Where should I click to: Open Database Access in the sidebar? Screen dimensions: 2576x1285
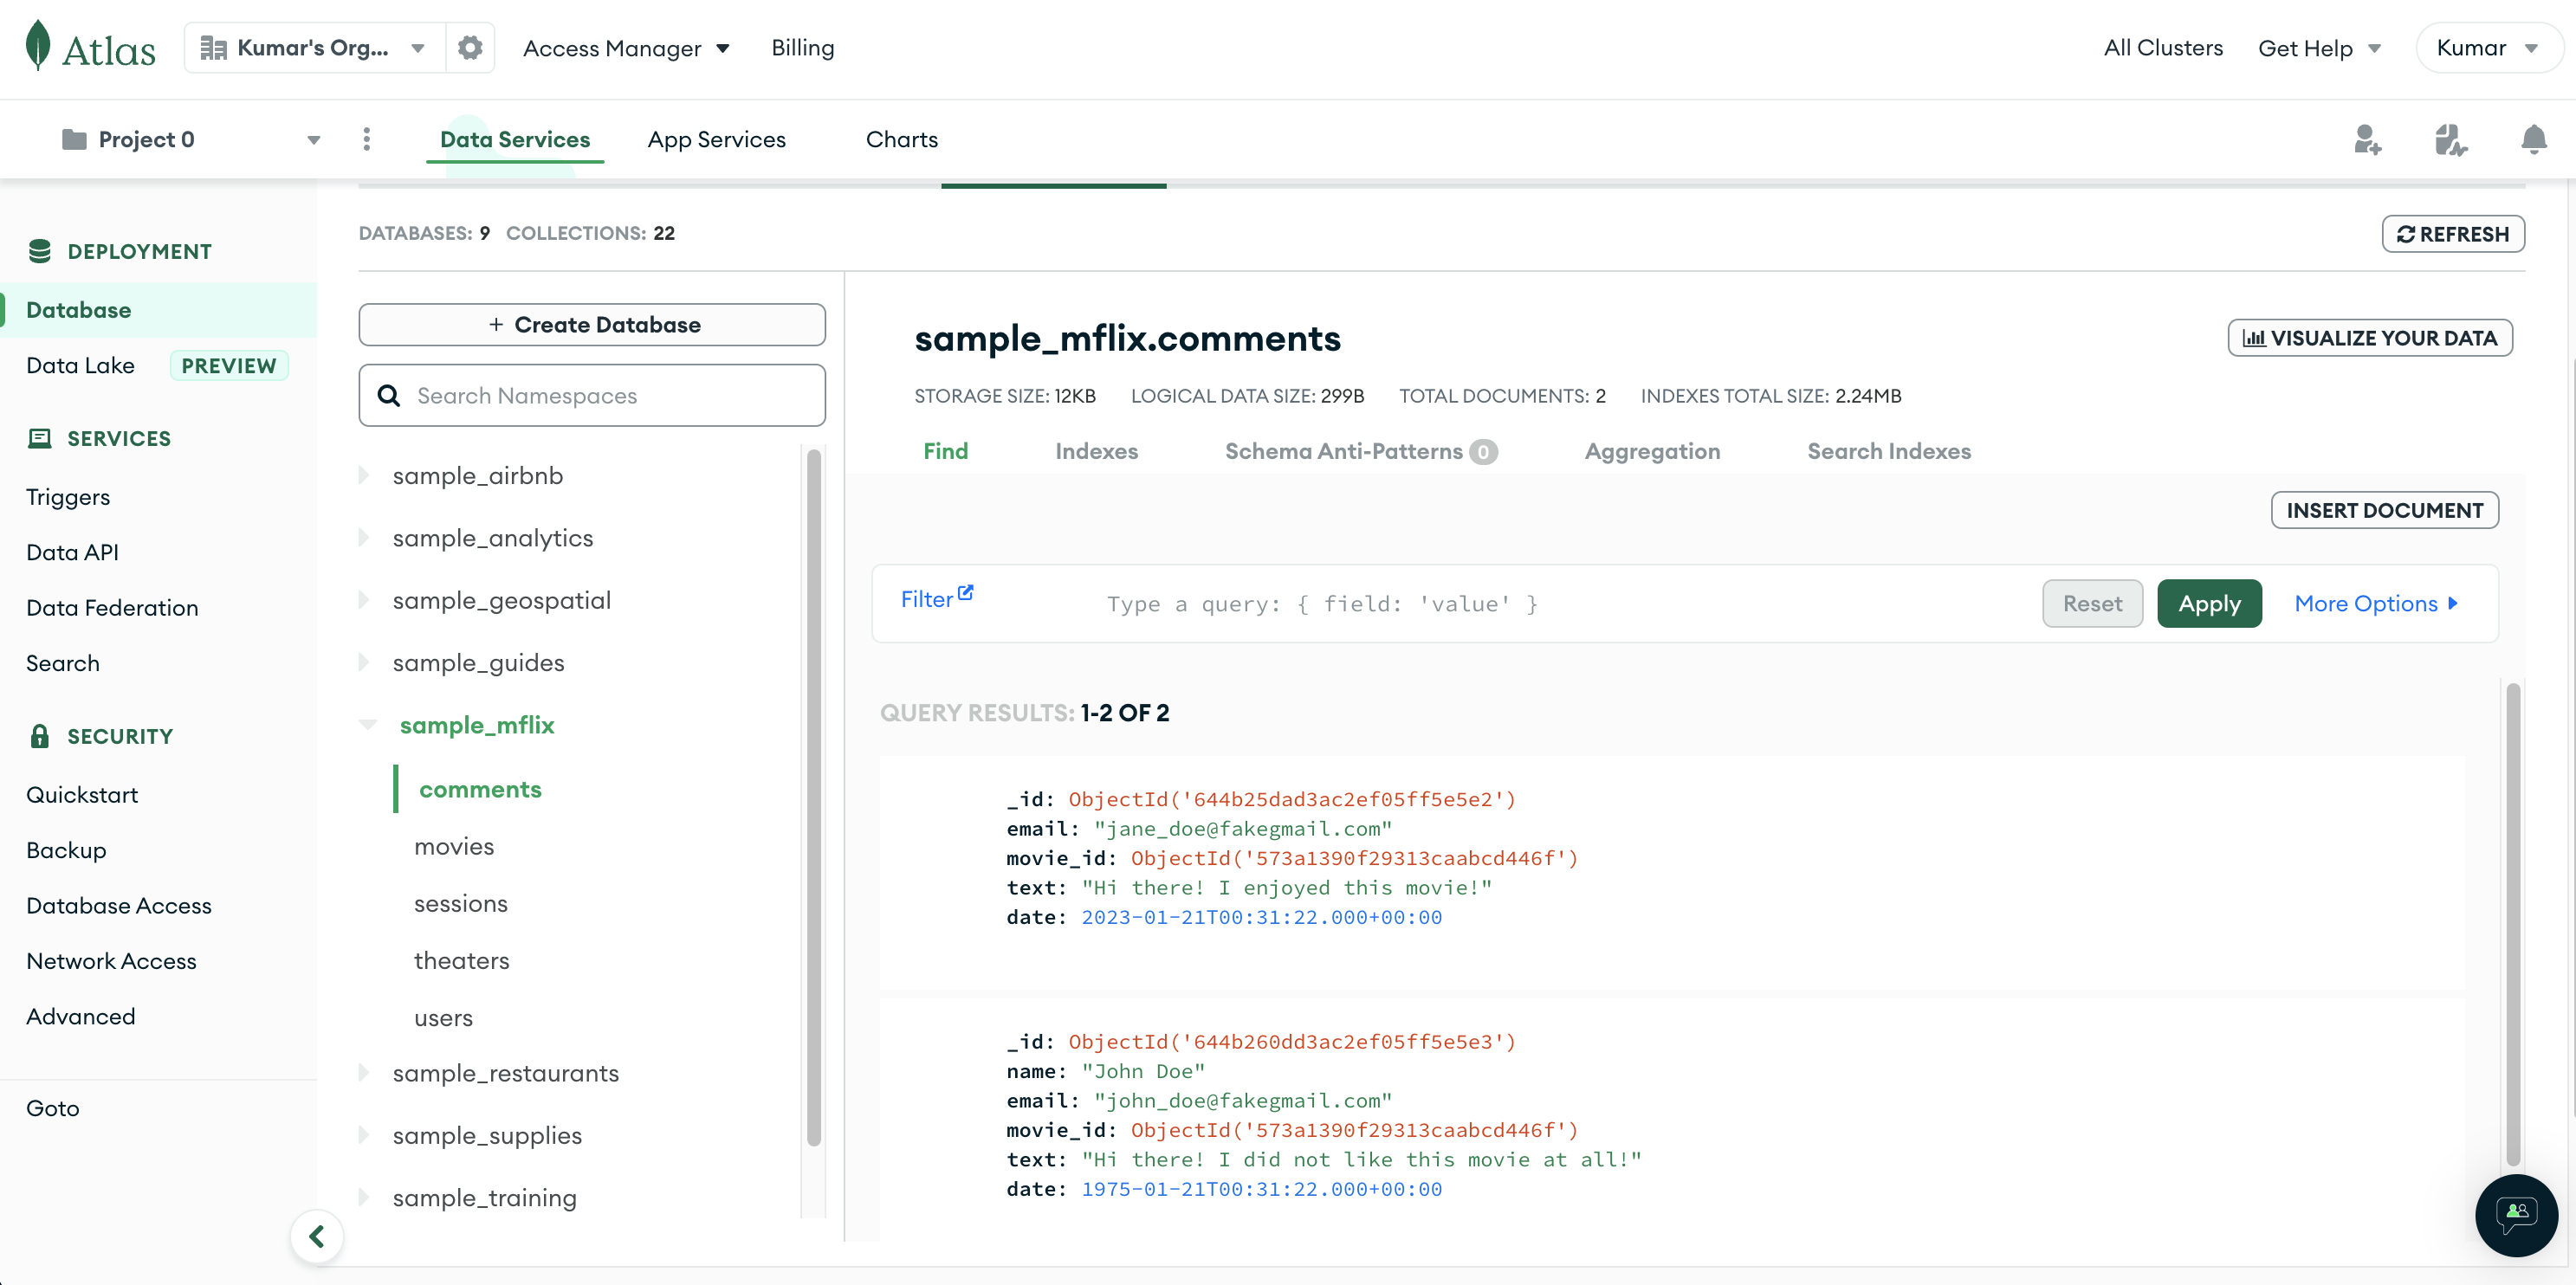pos(119,905)
